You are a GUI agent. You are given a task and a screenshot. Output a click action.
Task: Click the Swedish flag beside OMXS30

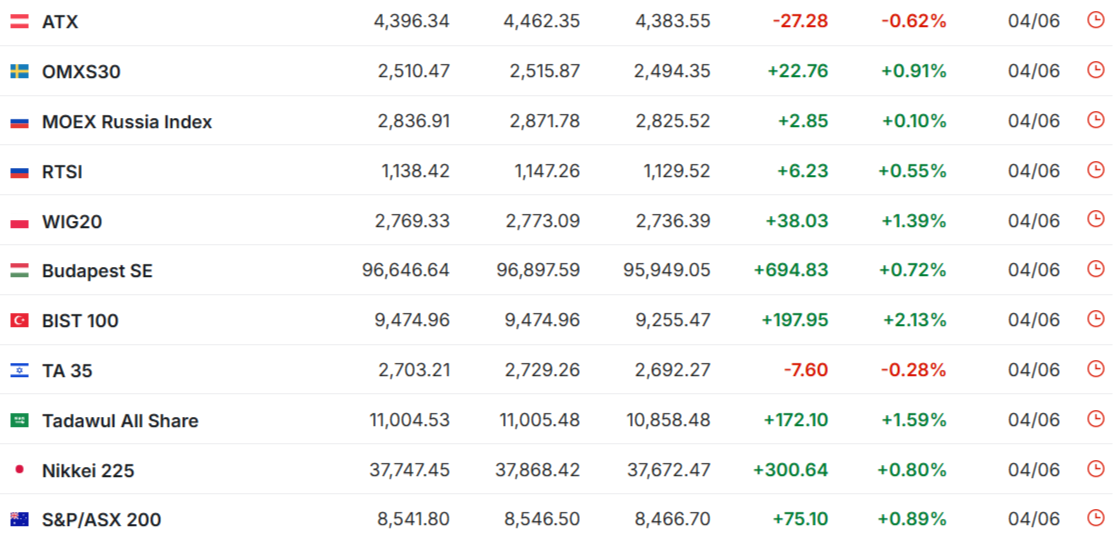pyautogui.click(x=19, y=71)
